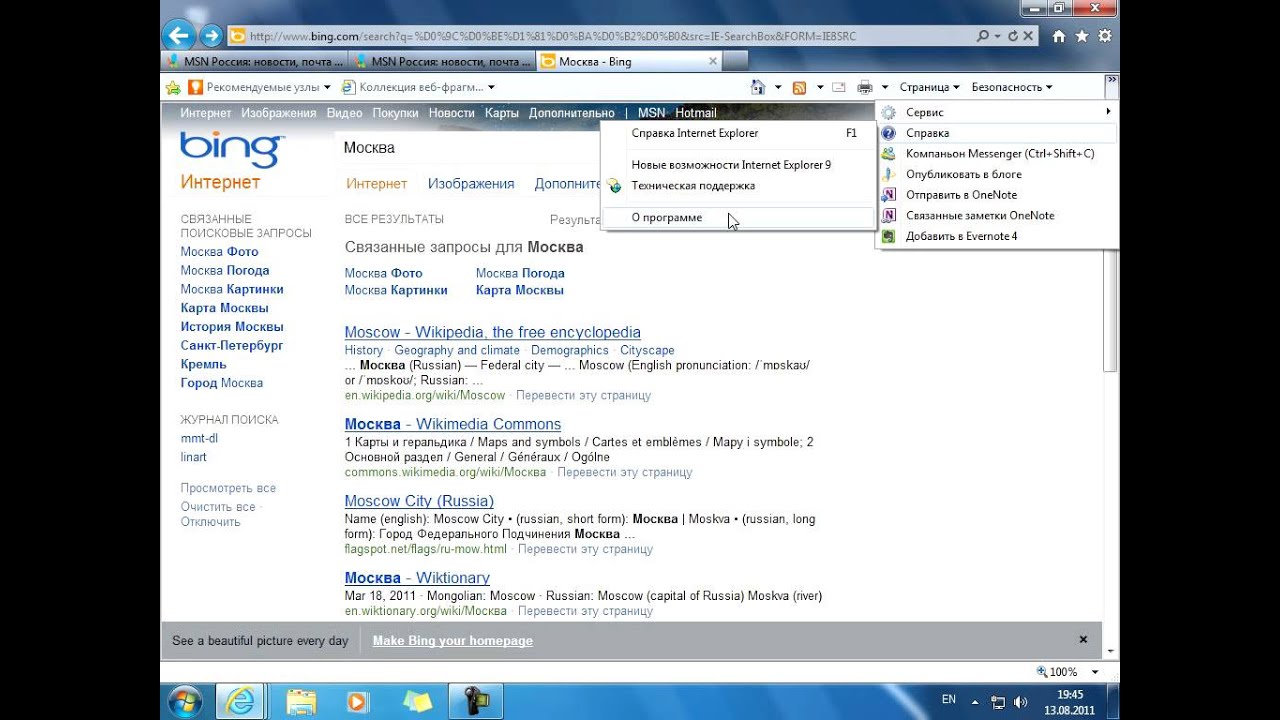Viewport: 1280px width, 720px height.
Task: Open Видео in Bing top bar
Action: 344,113
